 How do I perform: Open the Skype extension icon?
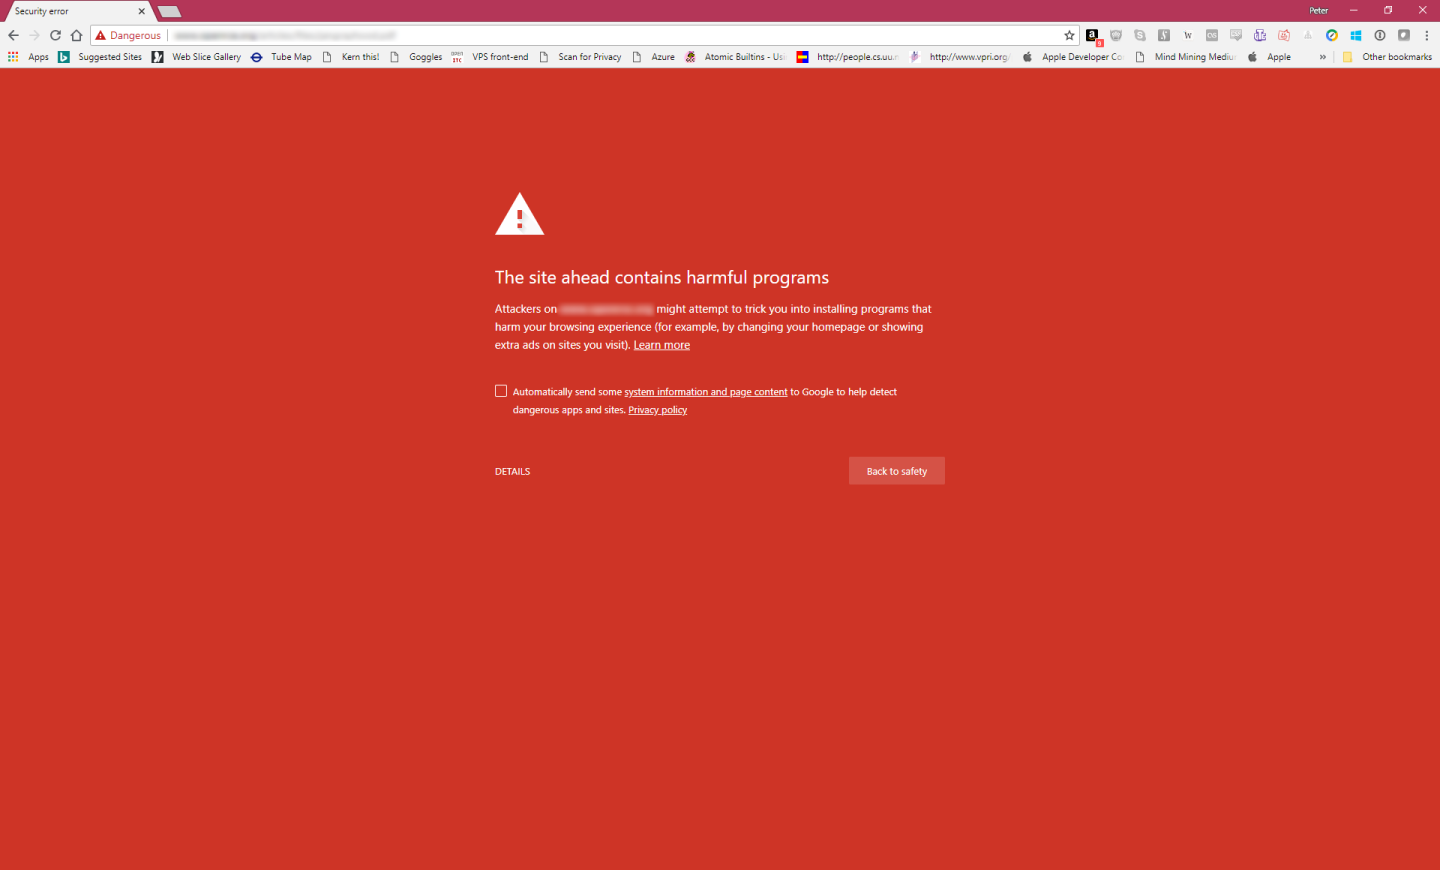1139,34
